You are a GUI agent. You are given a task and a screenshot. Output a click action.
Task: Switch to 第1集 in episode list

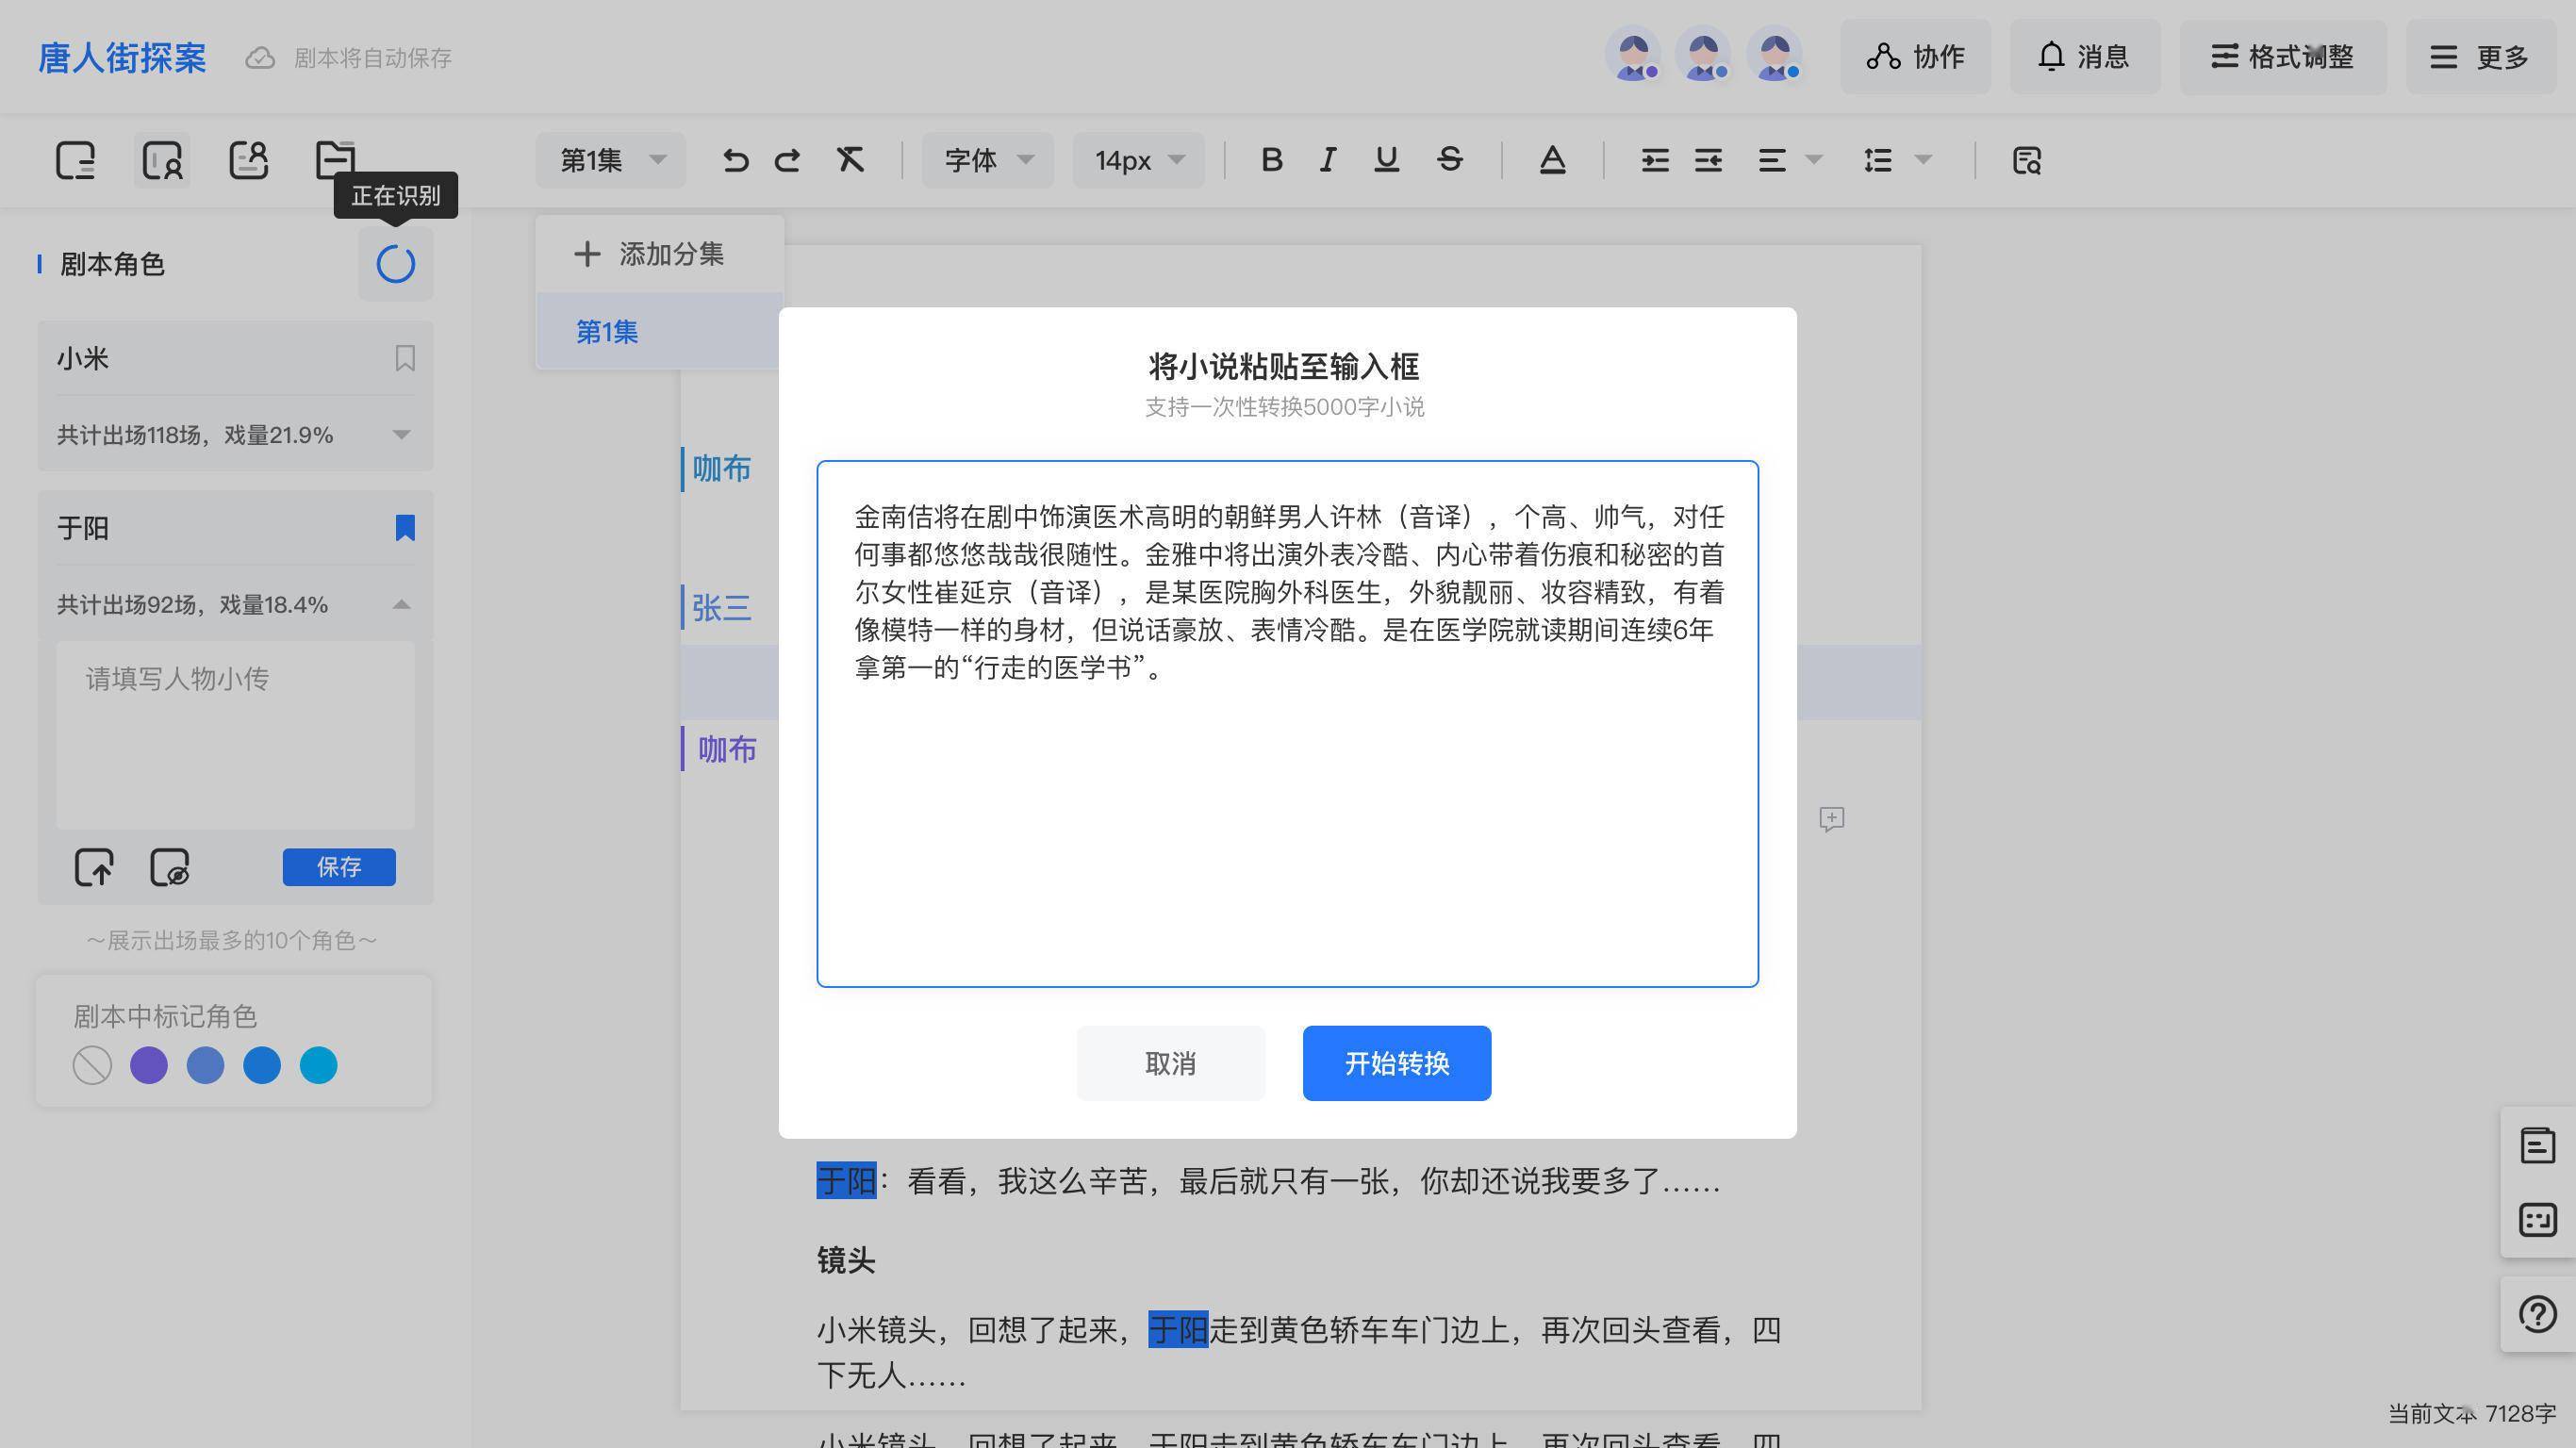607,331
